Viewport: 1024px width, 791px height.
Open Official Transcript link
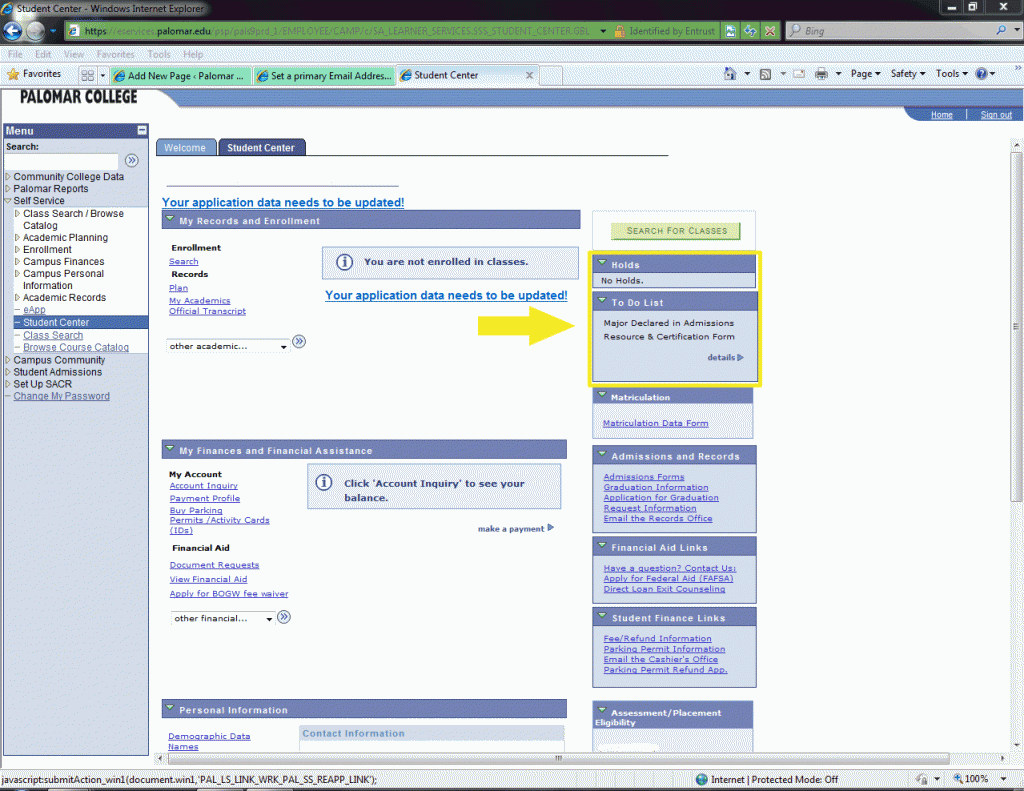(207, 312)
